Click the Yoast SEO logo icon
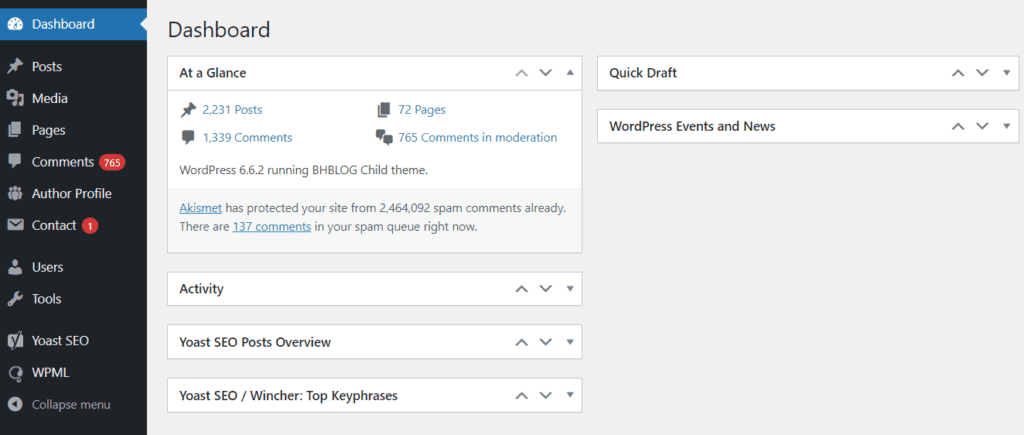The height and width of the screenshot is (435, 1024). tap(15, 341)
